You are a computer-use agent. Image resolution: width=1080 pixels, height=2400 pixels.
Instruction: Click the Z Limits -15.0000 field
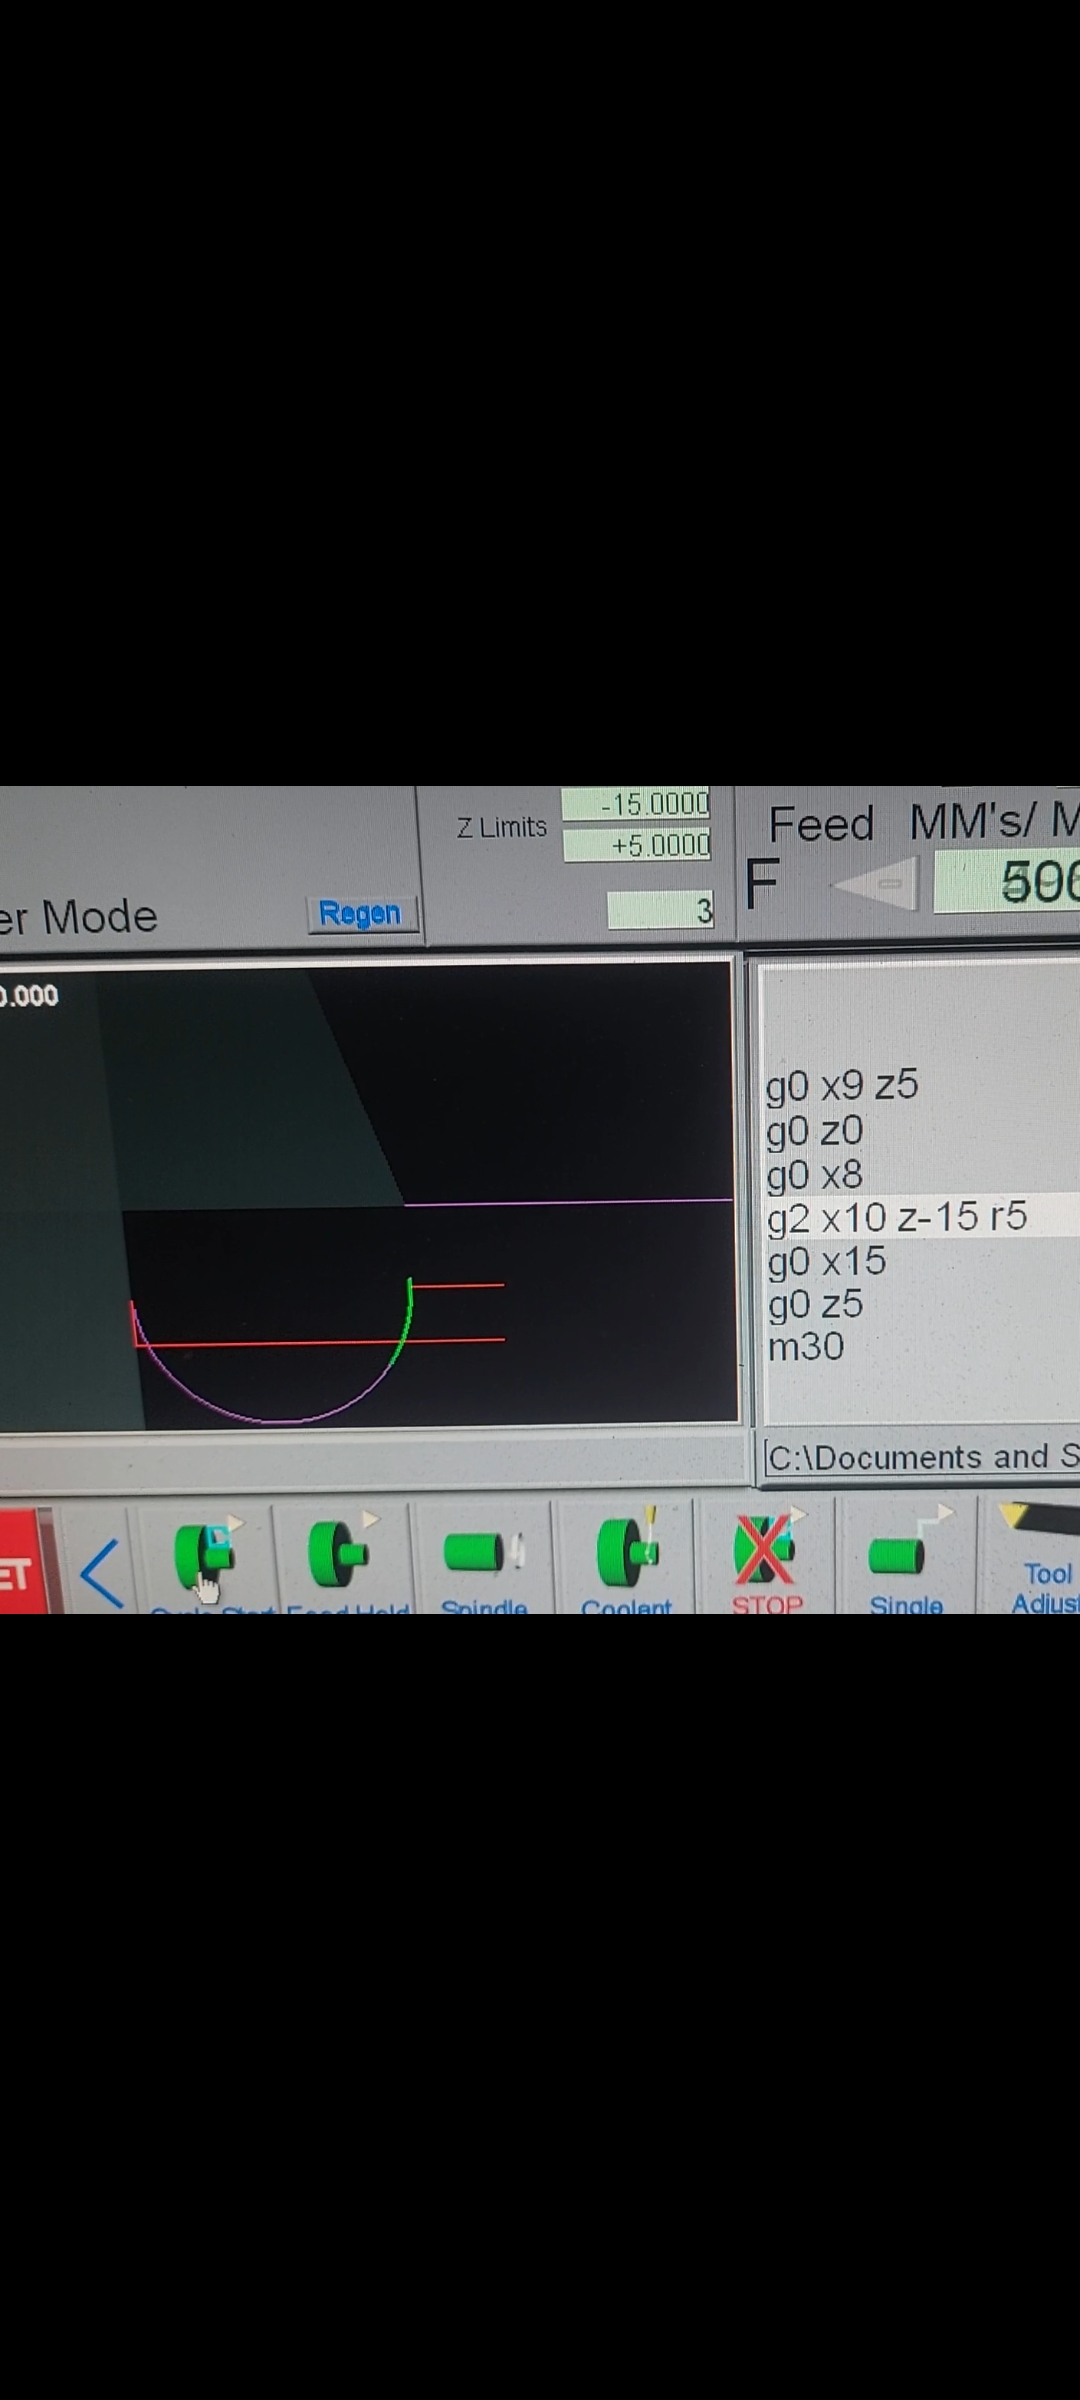(x=636, y=804)
